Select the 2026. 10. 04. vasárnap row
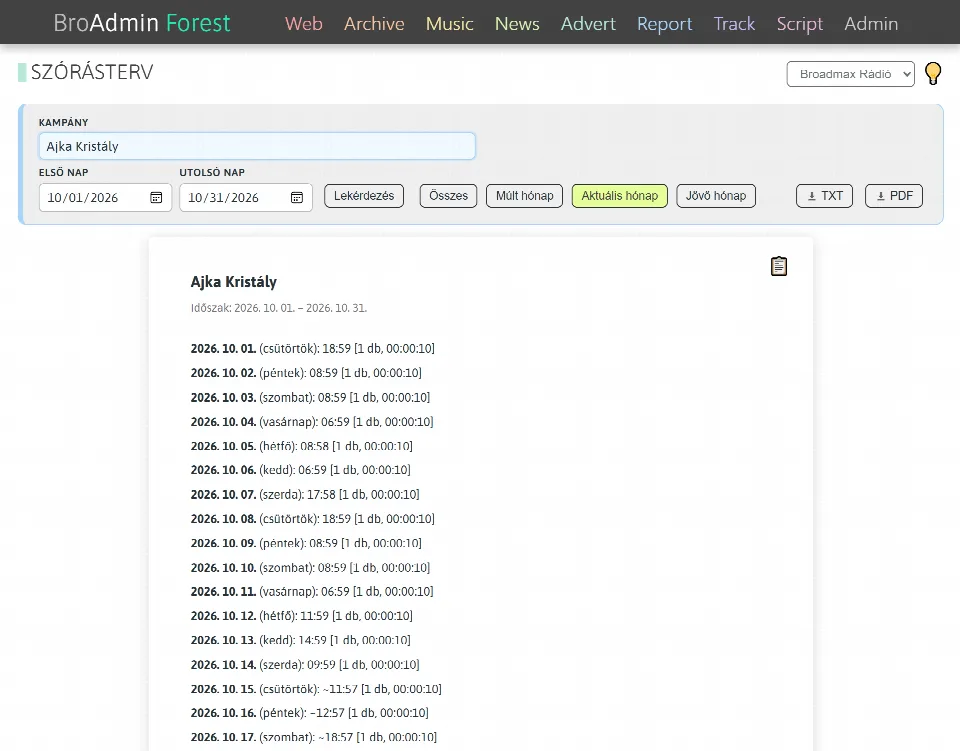This screenshot has width=960, height=751. point(312,422)
